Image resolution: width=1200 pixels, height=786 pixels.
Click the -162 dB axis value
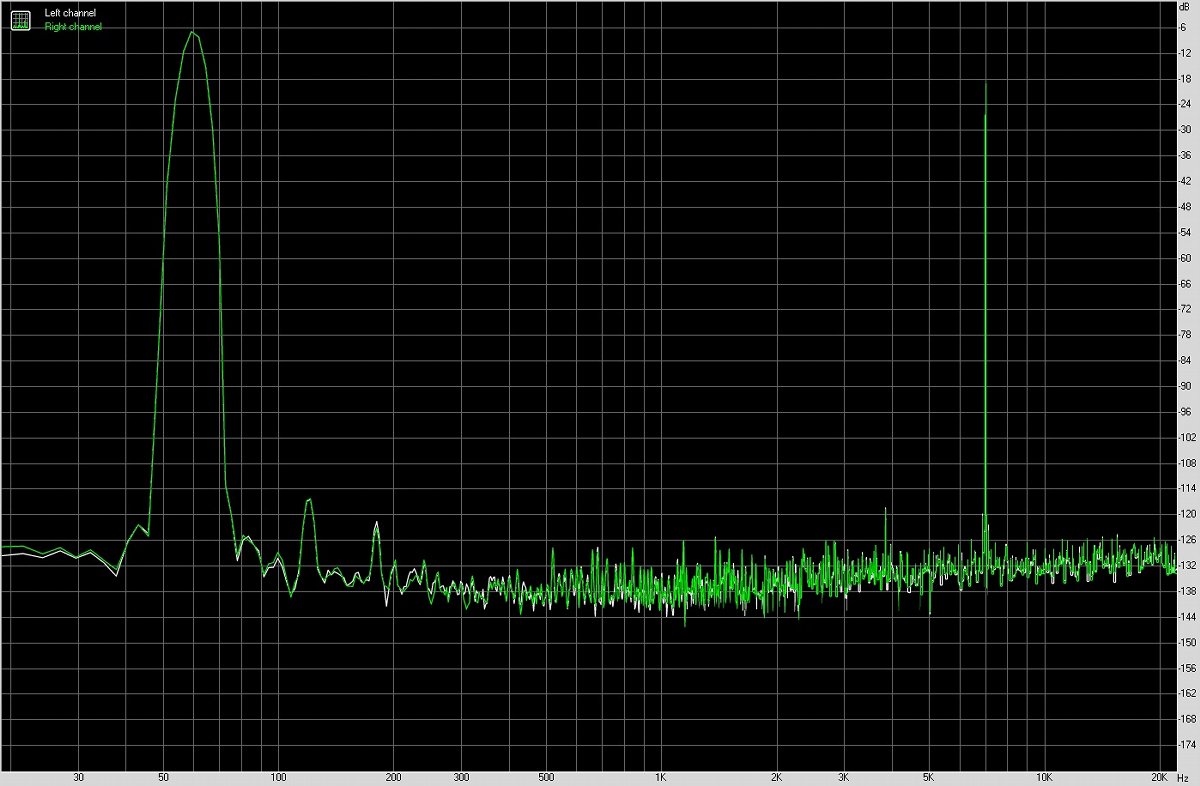[1185, 693]
